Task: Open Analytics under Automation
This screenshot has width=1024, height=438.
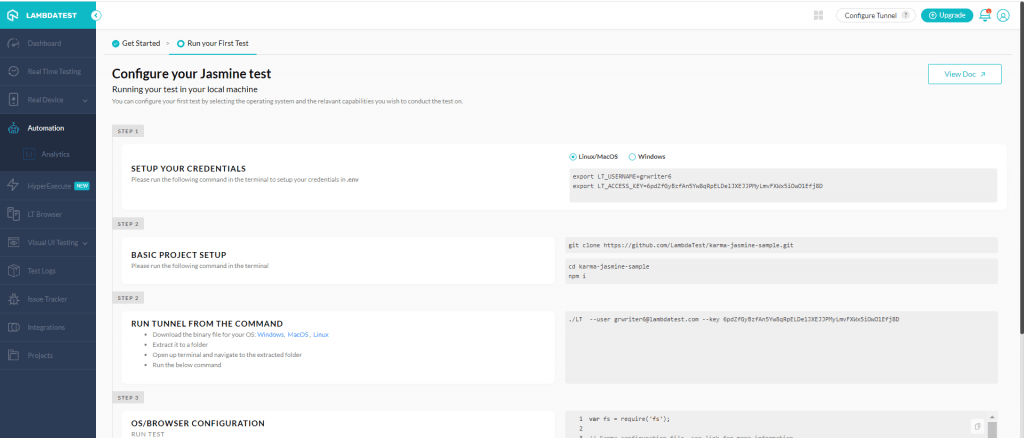Action: tap(55, 154)
